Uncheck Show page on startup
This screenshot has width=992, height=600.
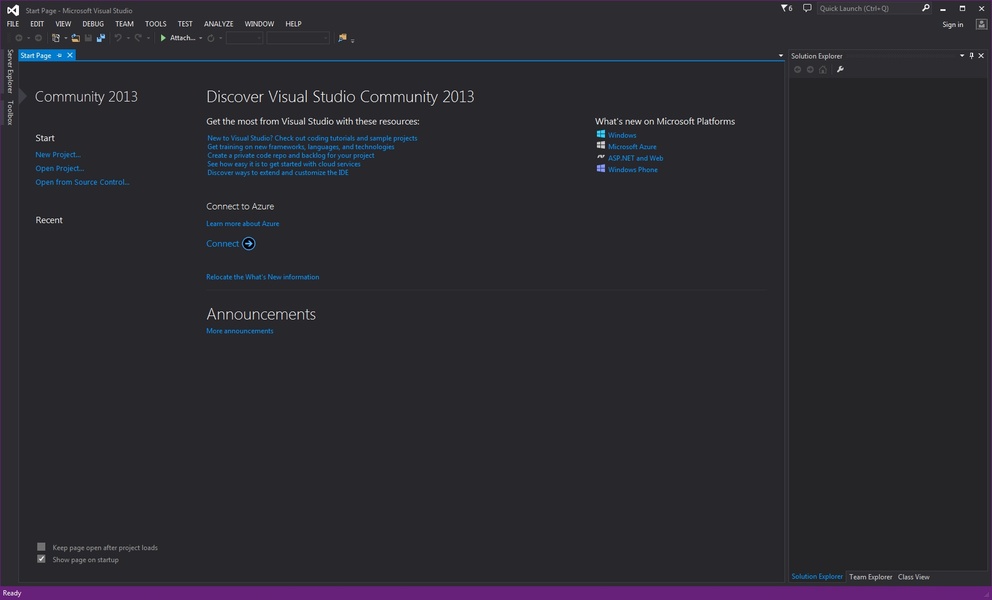pyautogui.click(x=41, y=559)
